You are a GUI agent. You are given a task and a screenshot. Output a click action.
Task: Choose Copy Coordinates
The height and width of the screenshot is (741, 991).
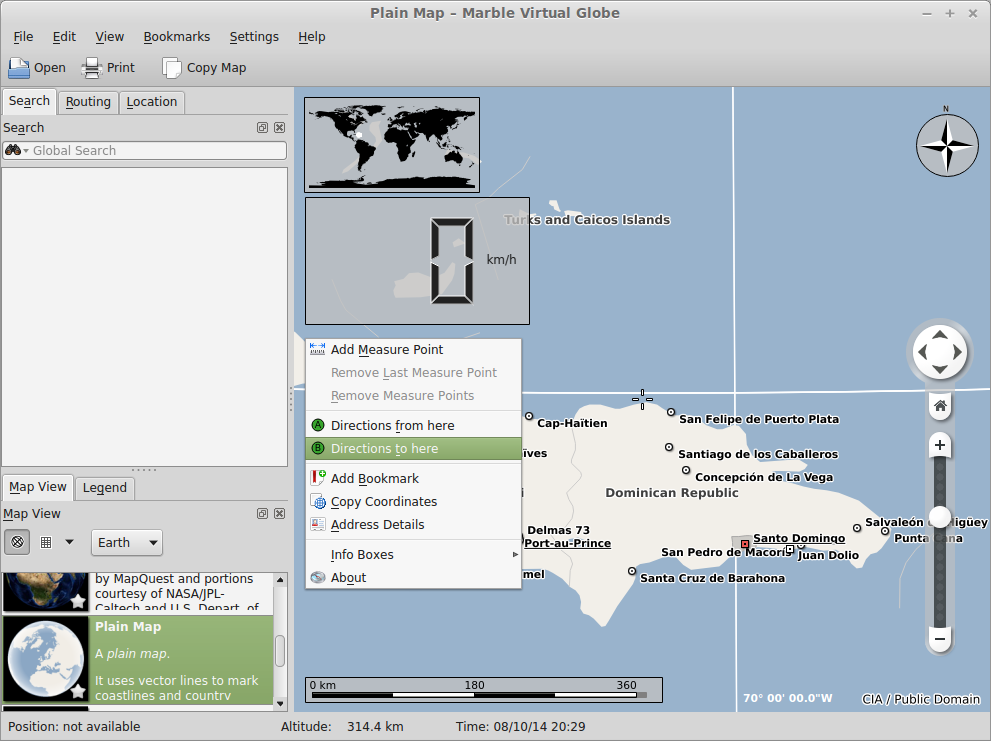(413, 501)
